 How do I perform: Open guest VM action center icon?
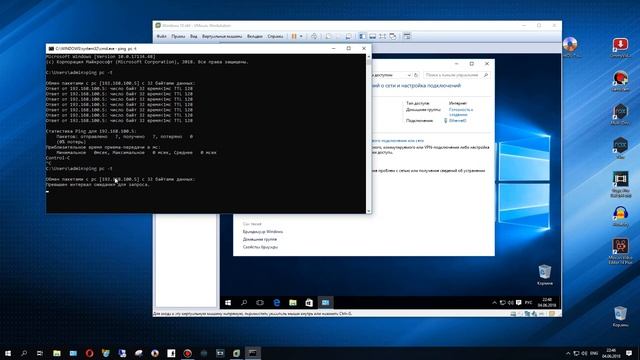click(x=519, y=302)
